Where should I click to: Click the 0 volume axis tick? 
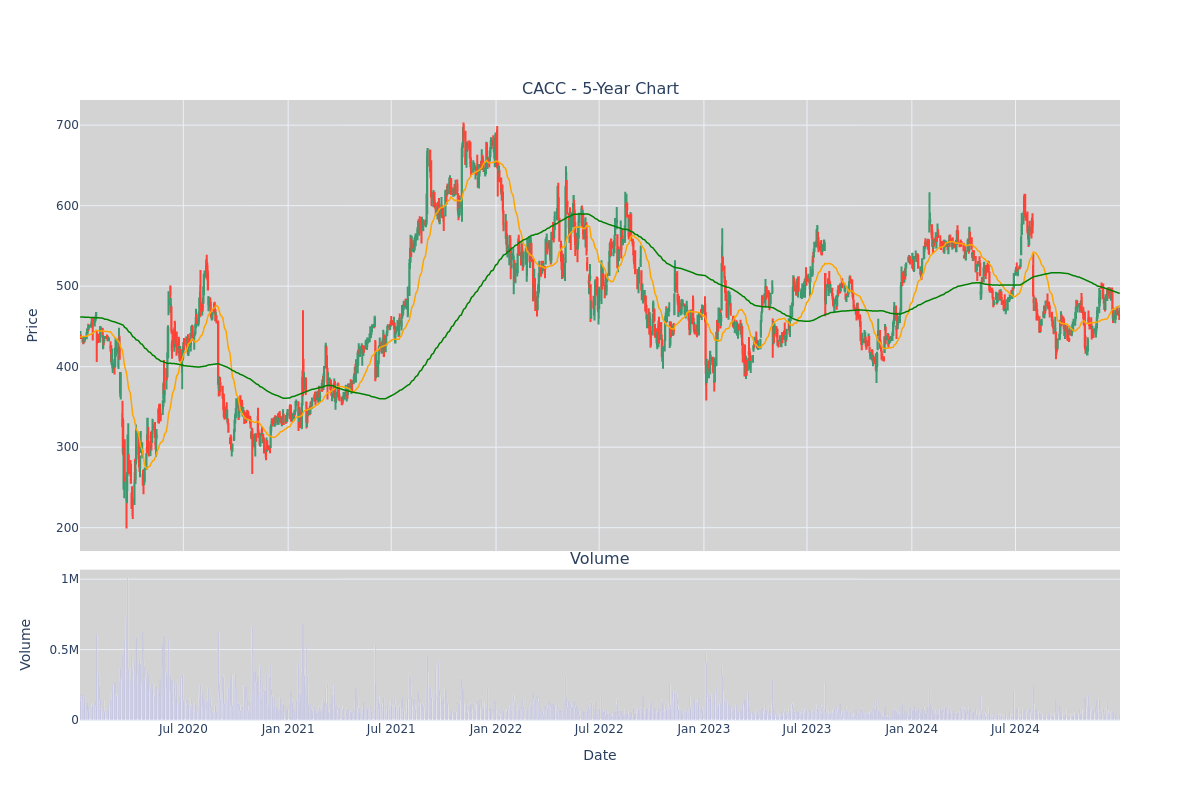click(x=75, y=720)
